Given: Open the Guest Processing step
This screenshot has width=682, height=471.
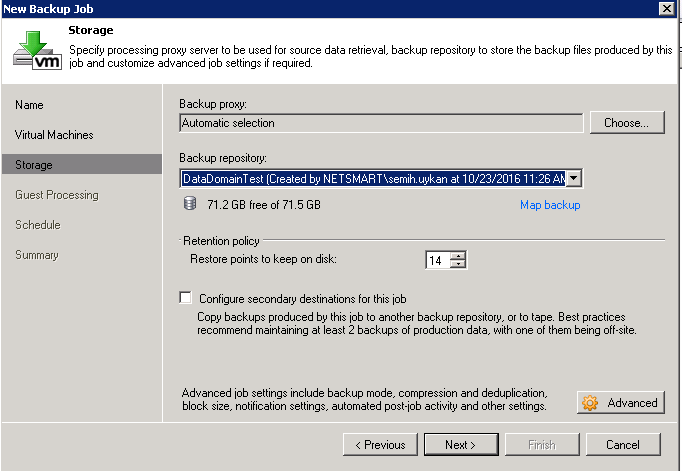Looking at the screenshot, I should point(57,195).
